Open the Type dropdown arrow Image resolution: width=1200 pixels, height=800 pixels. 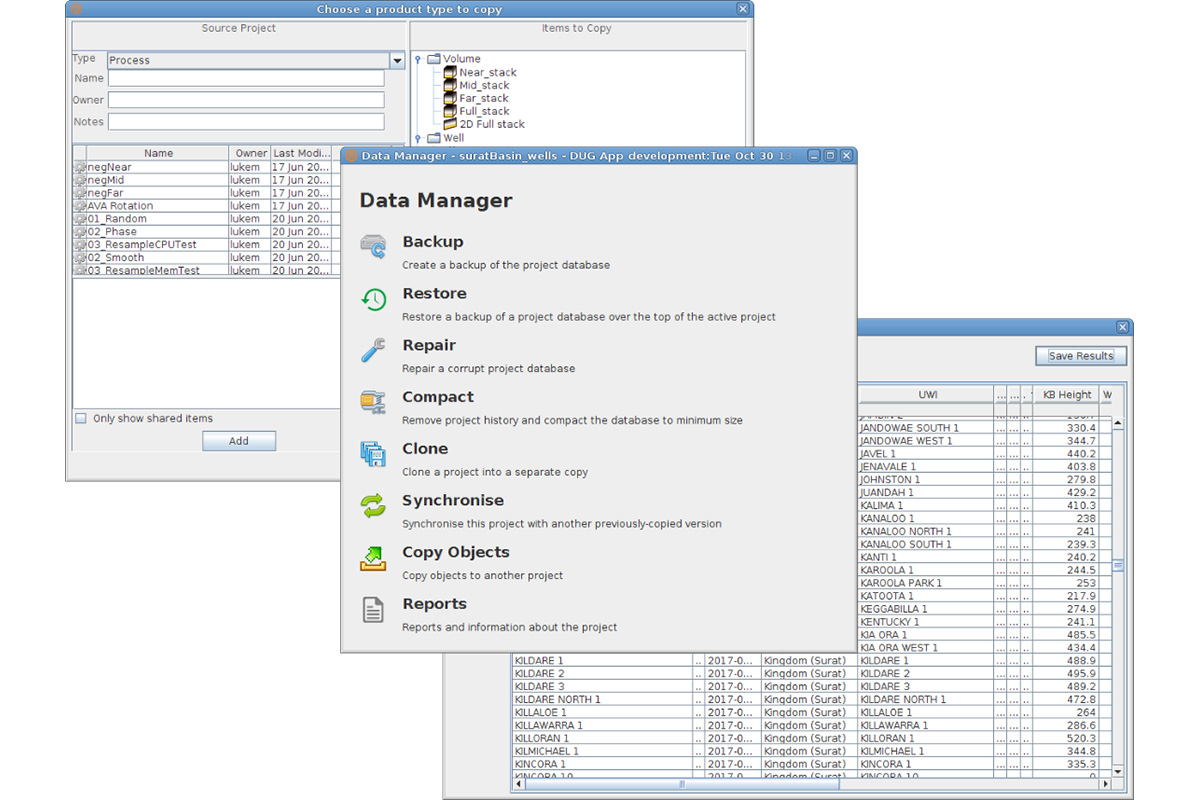coord(397,61)
